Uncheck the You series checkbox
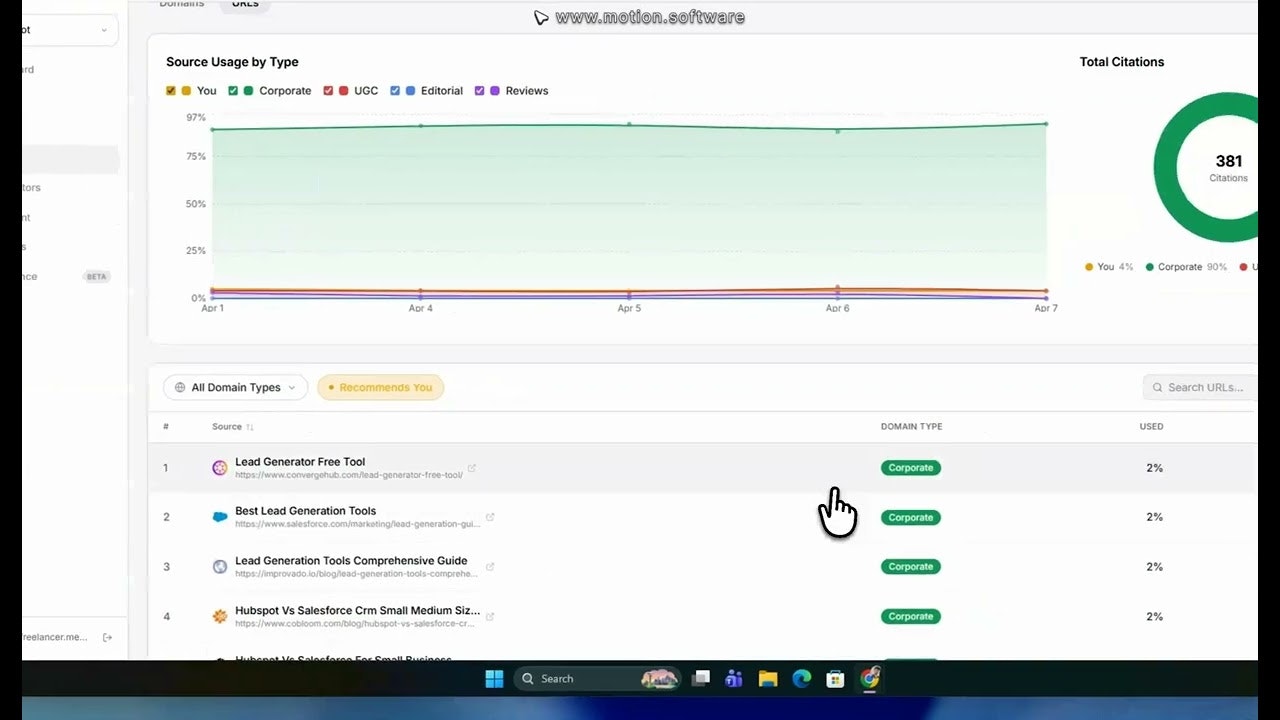1280x720 pixels. tap(171, 91)
